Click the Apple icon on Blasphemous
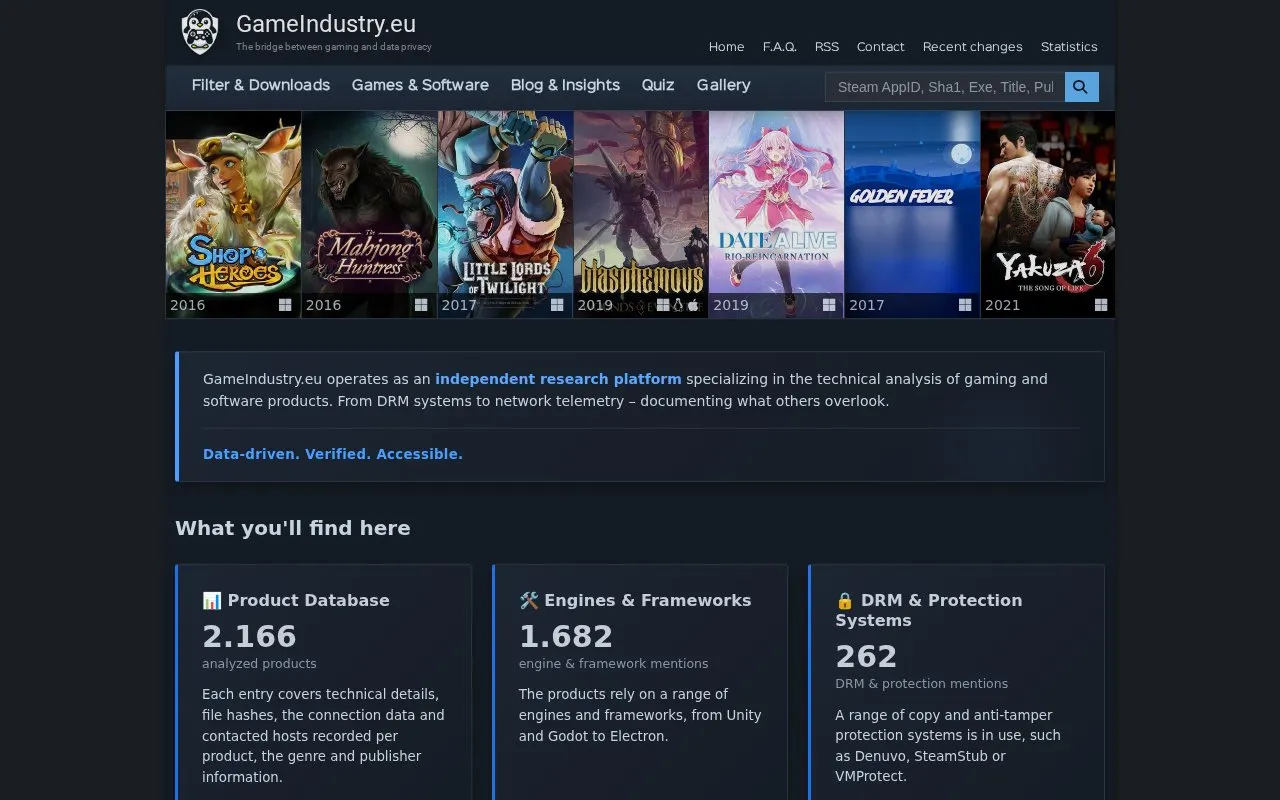The width and height of the screenshot is (1280, 800). pos(693,305)
